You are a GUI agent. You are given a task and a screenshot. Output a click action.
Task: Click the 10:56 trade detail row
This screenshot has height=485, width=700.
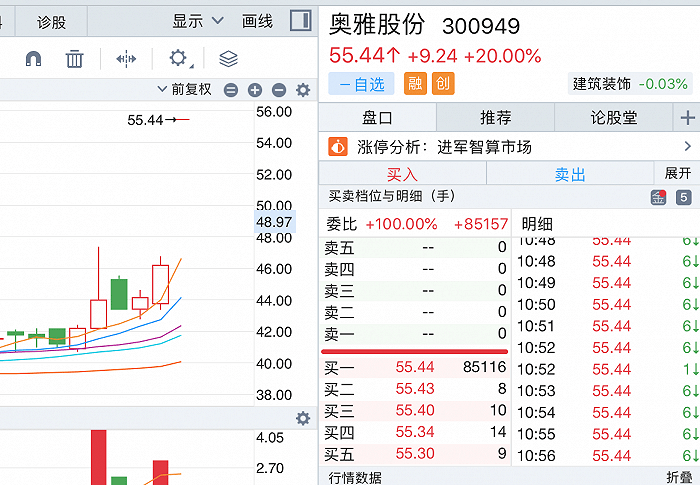(607, 456)
